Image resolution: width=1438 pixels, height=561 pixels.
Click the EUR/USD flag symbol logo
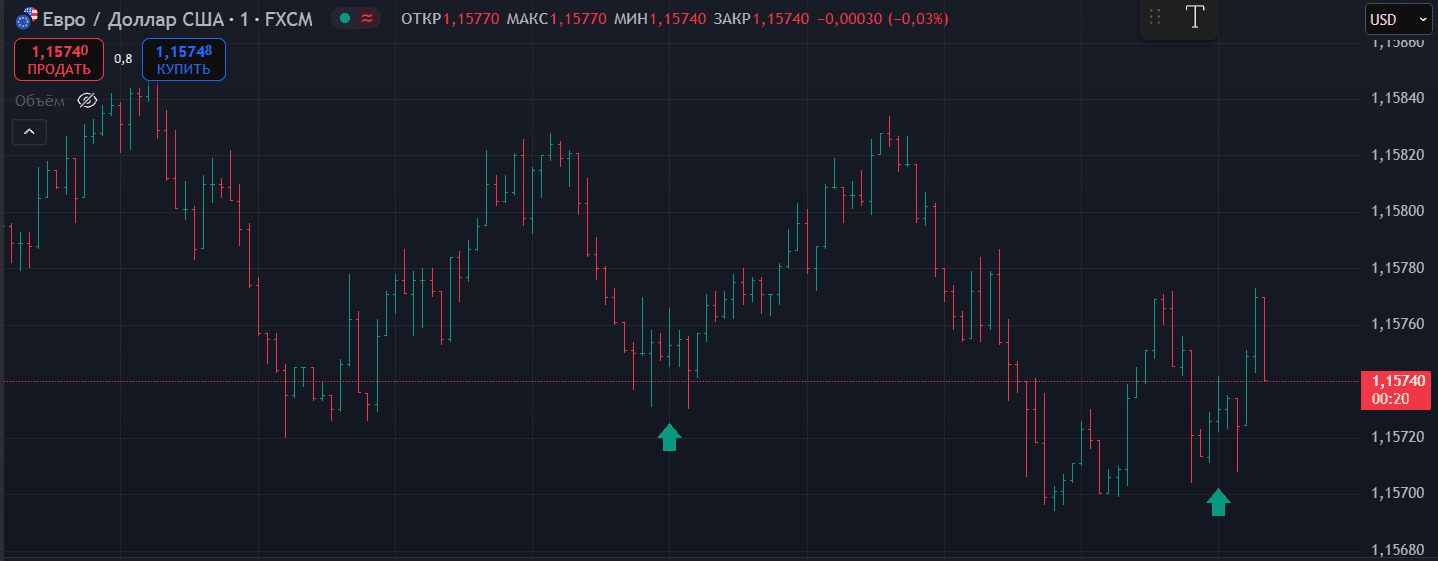[26, 18]
